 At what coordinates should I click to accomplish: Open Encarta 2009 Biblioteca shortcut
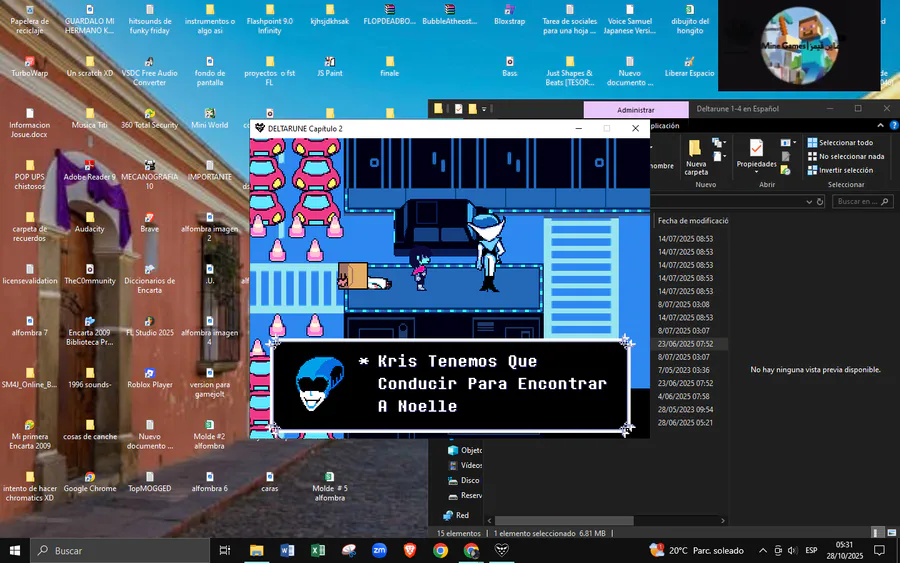click(90, 331)
